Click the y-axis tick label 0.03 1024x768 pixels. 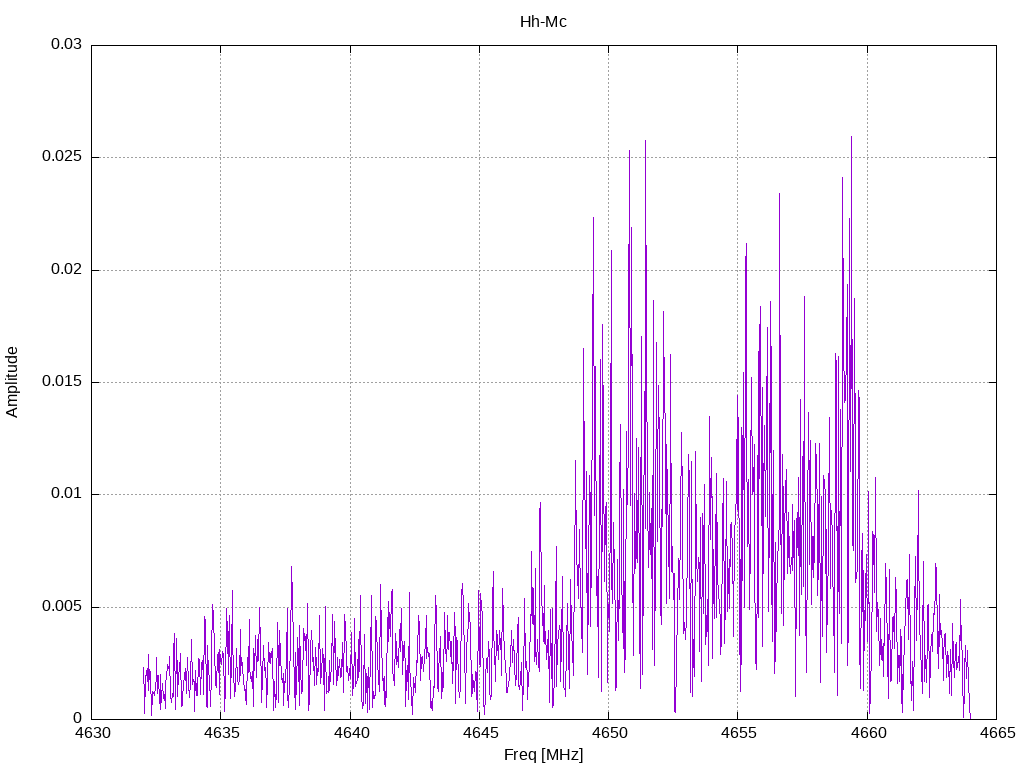(x=67, y=44)
